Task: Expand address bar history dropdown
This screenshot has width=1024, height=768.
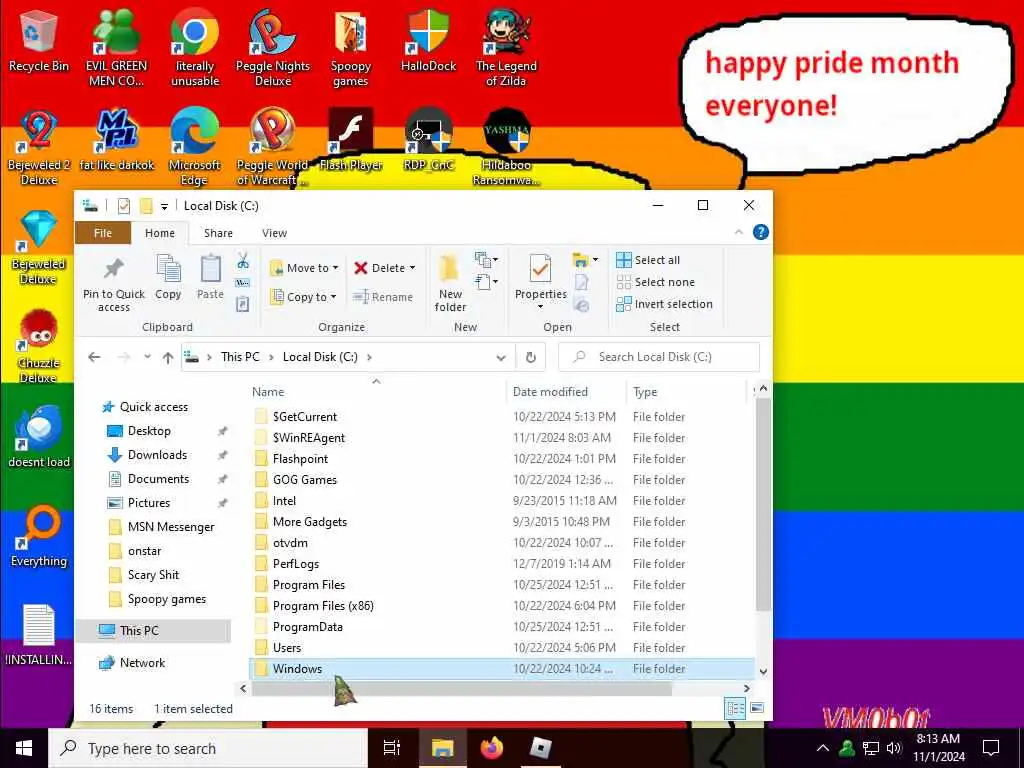Action: 501,357
